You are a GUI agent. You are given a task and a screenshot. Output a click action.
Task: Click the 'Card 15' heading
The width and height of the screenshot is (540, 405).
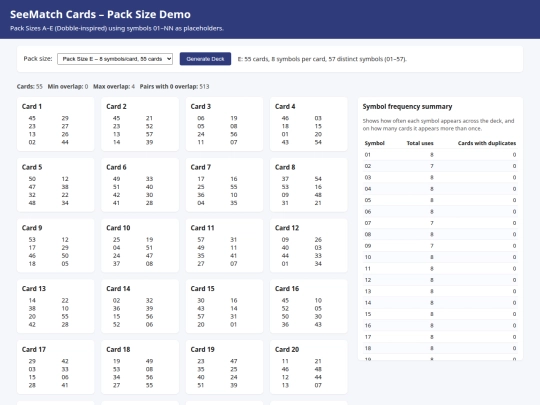(202, 289)
